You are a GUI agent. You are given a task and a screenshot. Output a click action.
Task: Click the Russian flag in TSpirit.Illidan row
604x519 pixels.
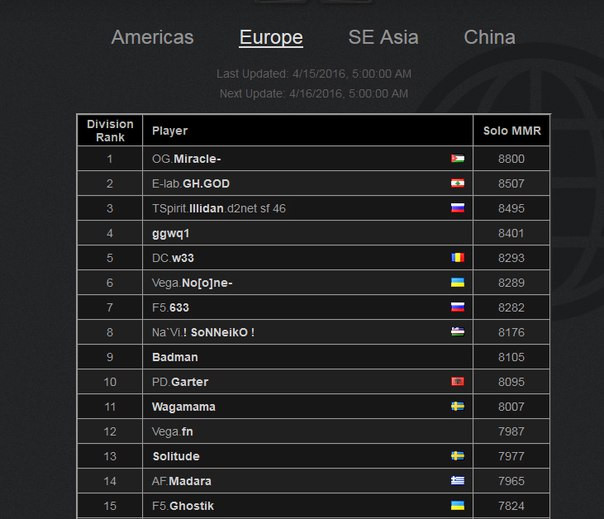point(457,208)
